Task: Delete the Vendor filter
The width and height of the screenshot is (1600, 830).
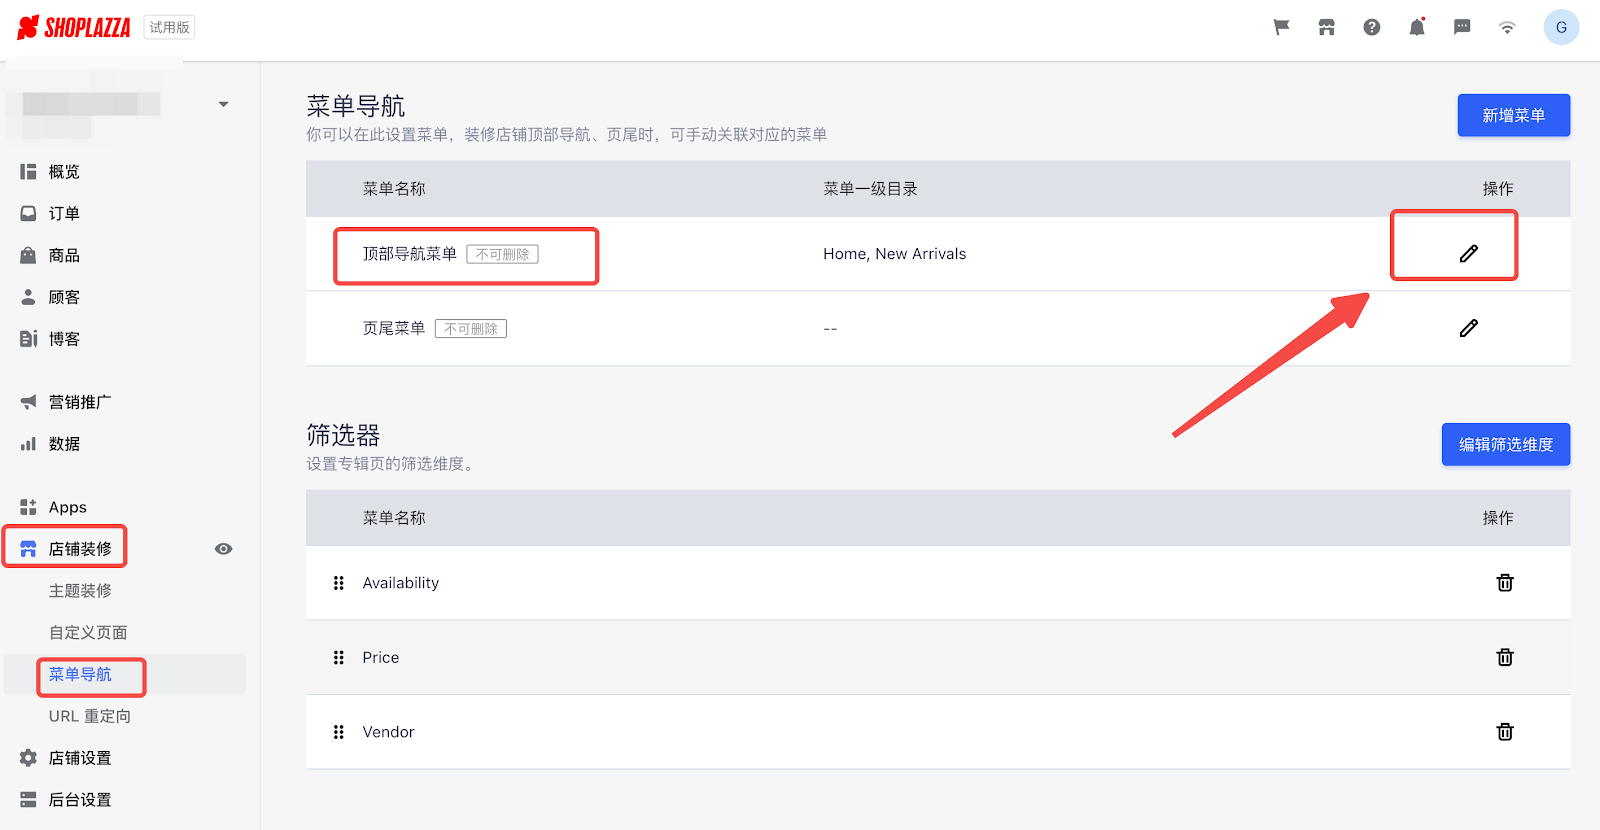Action: click(x=1504, y=732)
